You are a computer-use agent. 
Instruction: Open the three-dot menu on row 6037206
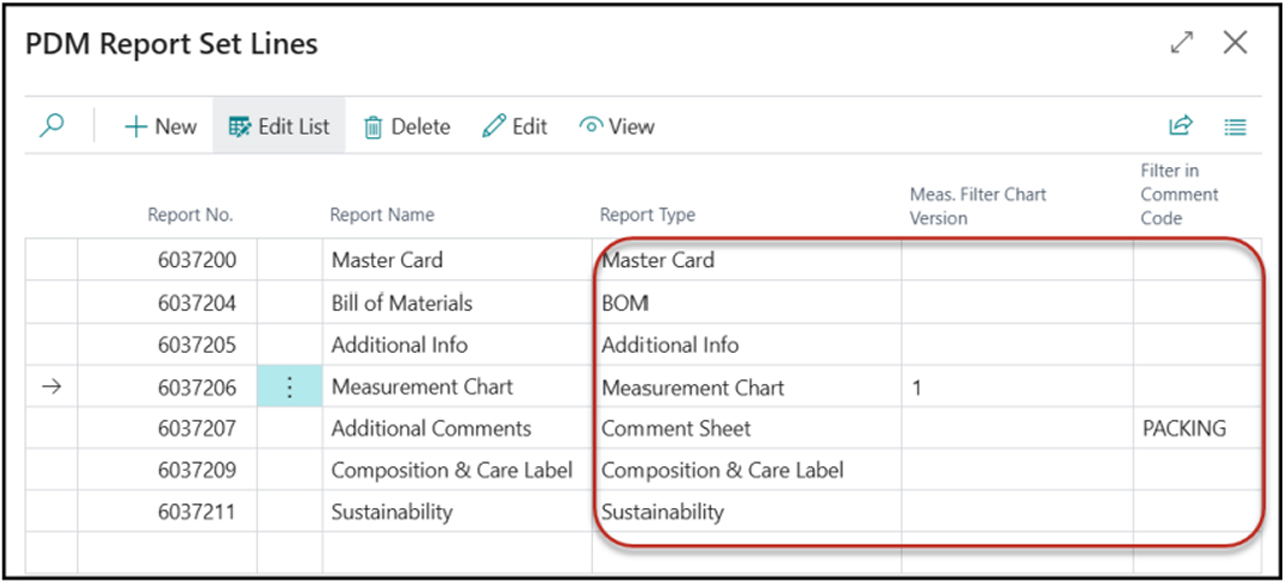(289, 387)
